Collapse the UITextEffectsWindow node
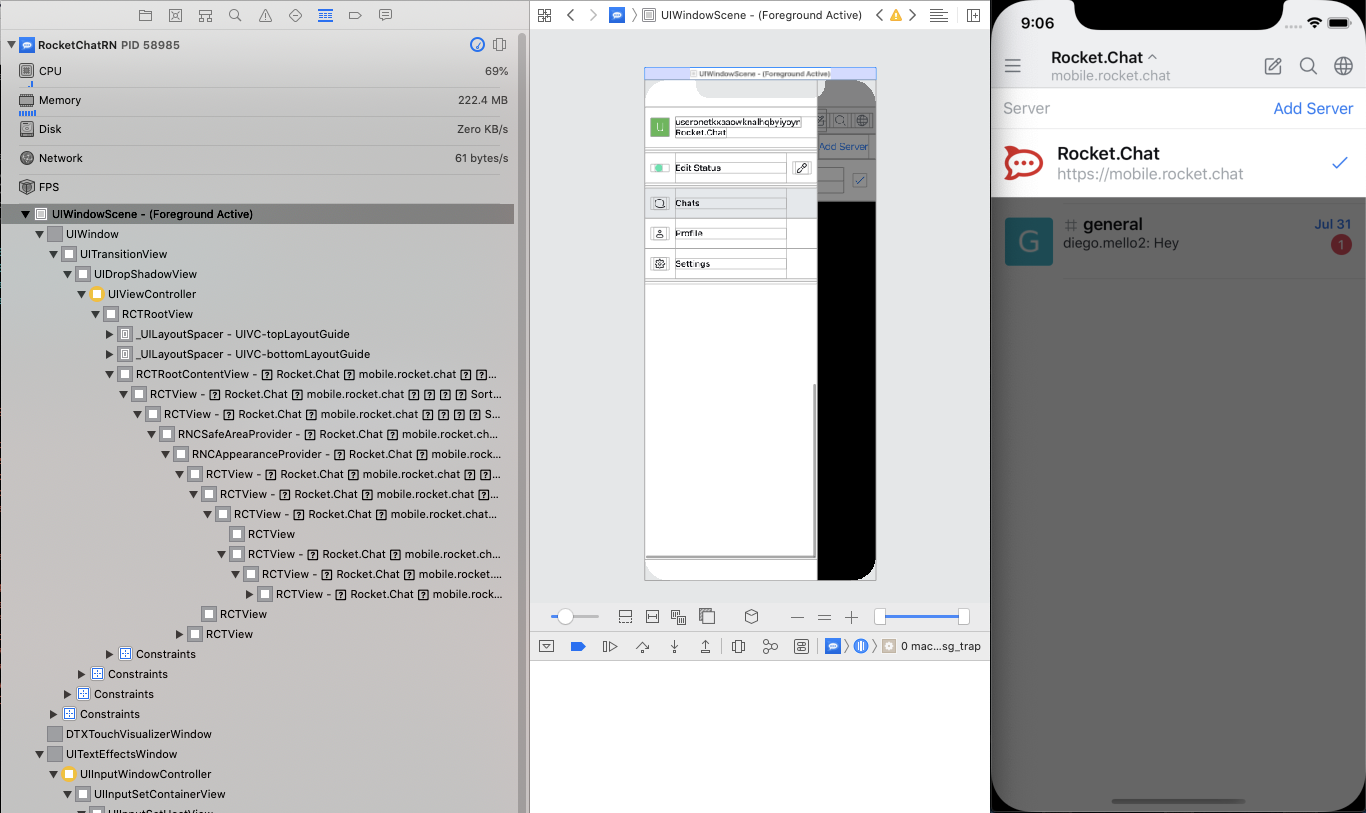This screenshot has width=1366, height=813. (x=39, y=754)
